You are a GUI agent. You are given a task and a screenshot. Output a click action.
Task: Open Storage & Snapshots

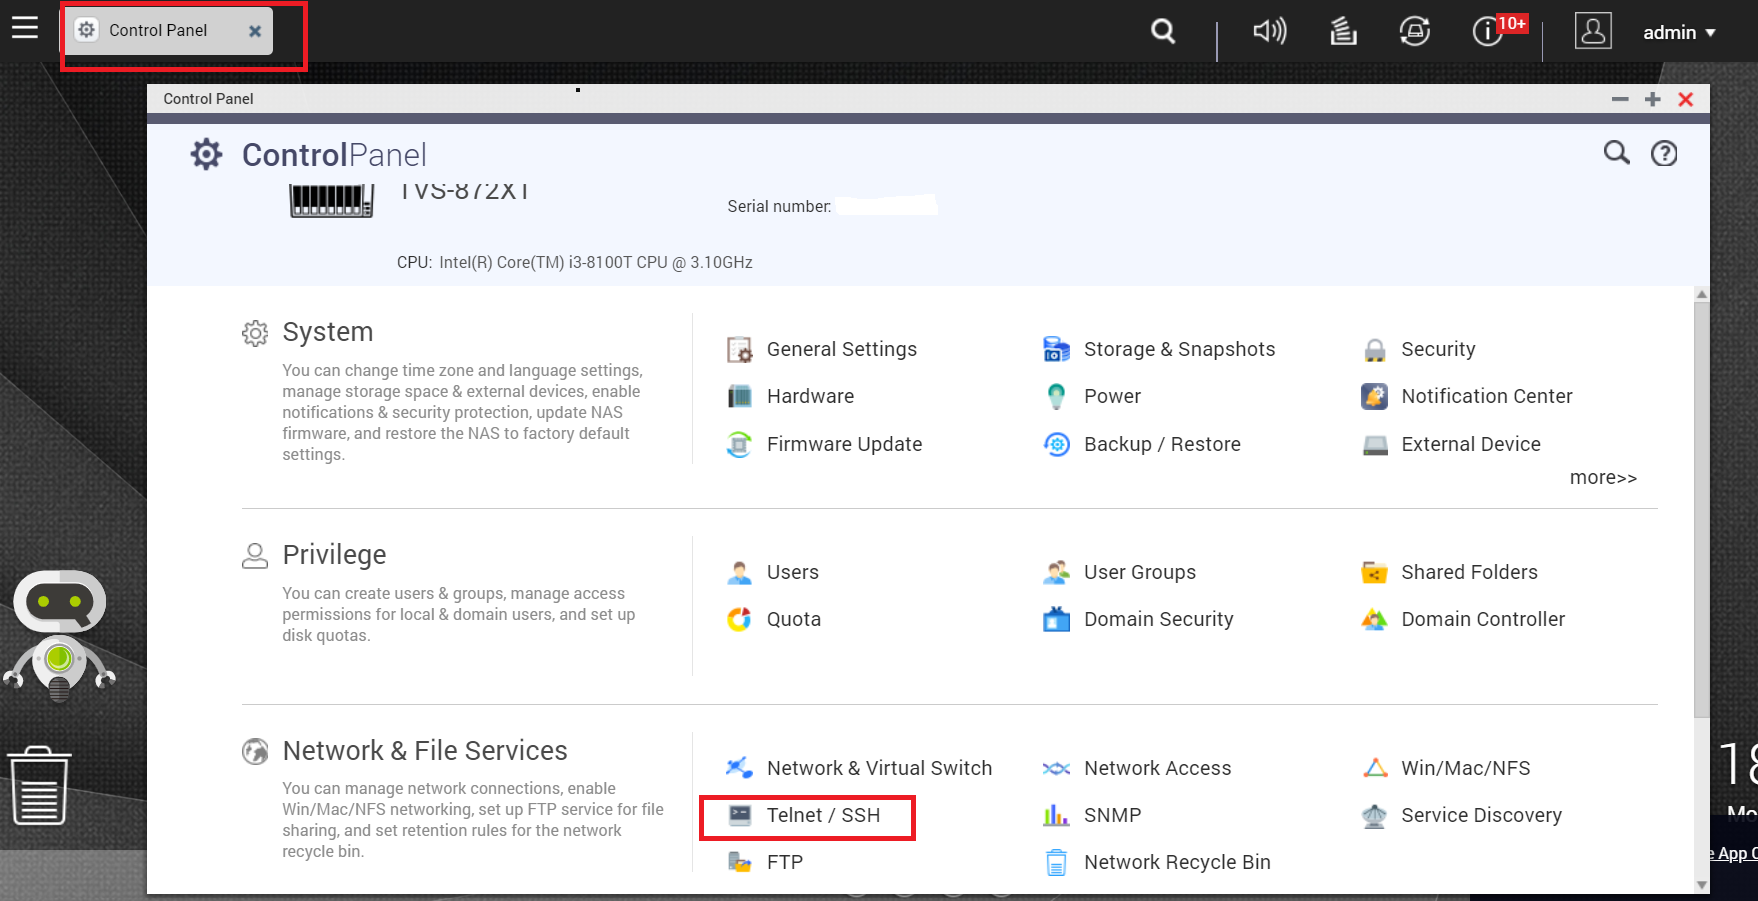(x=1159, y=349)
